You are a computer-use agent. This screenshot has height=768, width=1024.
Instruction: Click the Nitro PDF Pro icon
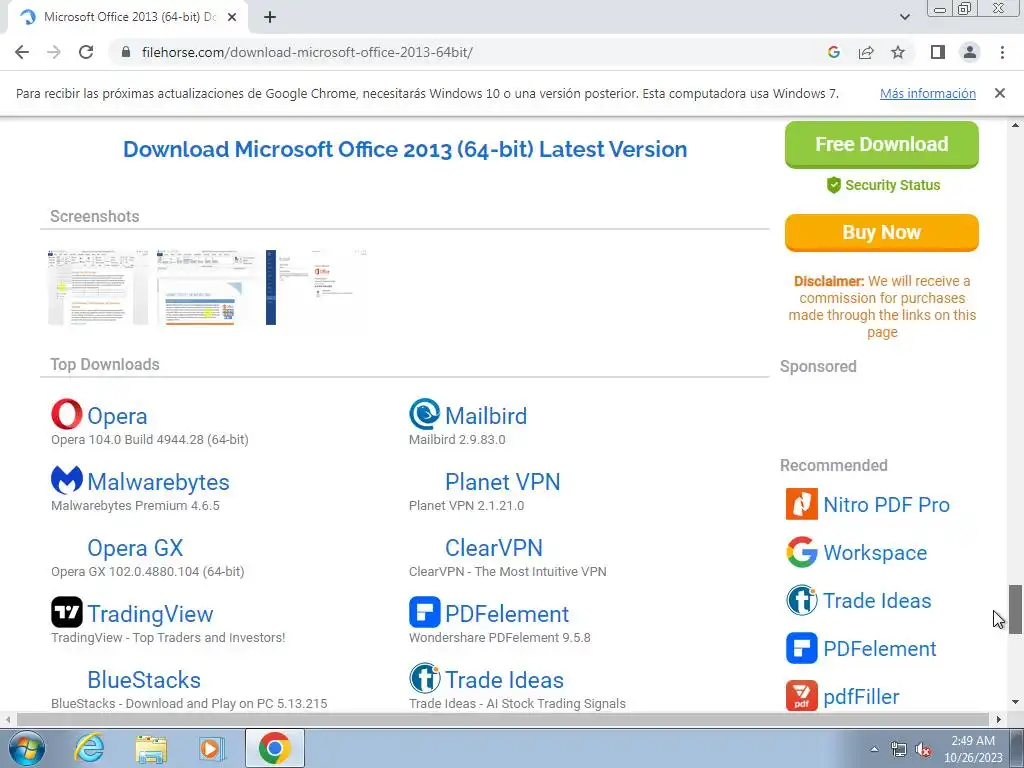tap(801, 504)
